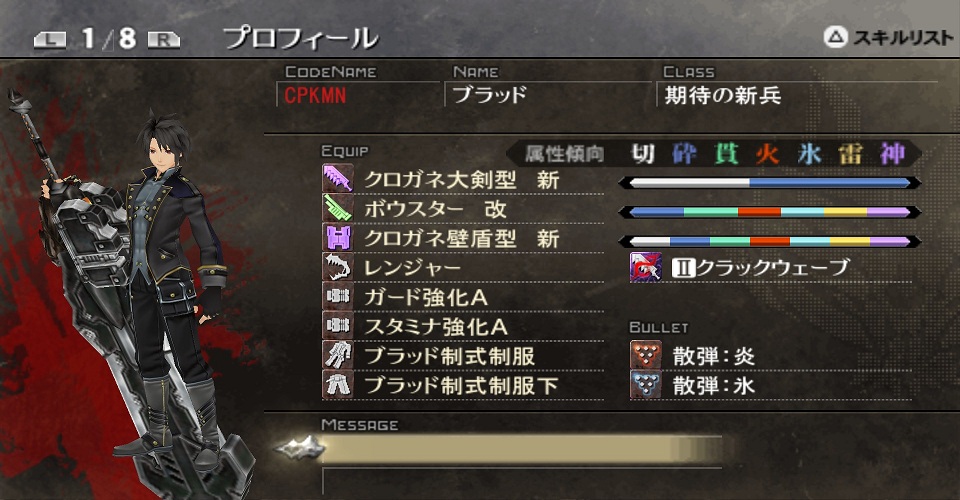The image size is (960, 500).
Task: Click the green gun icon for ボウスター
Action: (338, 209)
